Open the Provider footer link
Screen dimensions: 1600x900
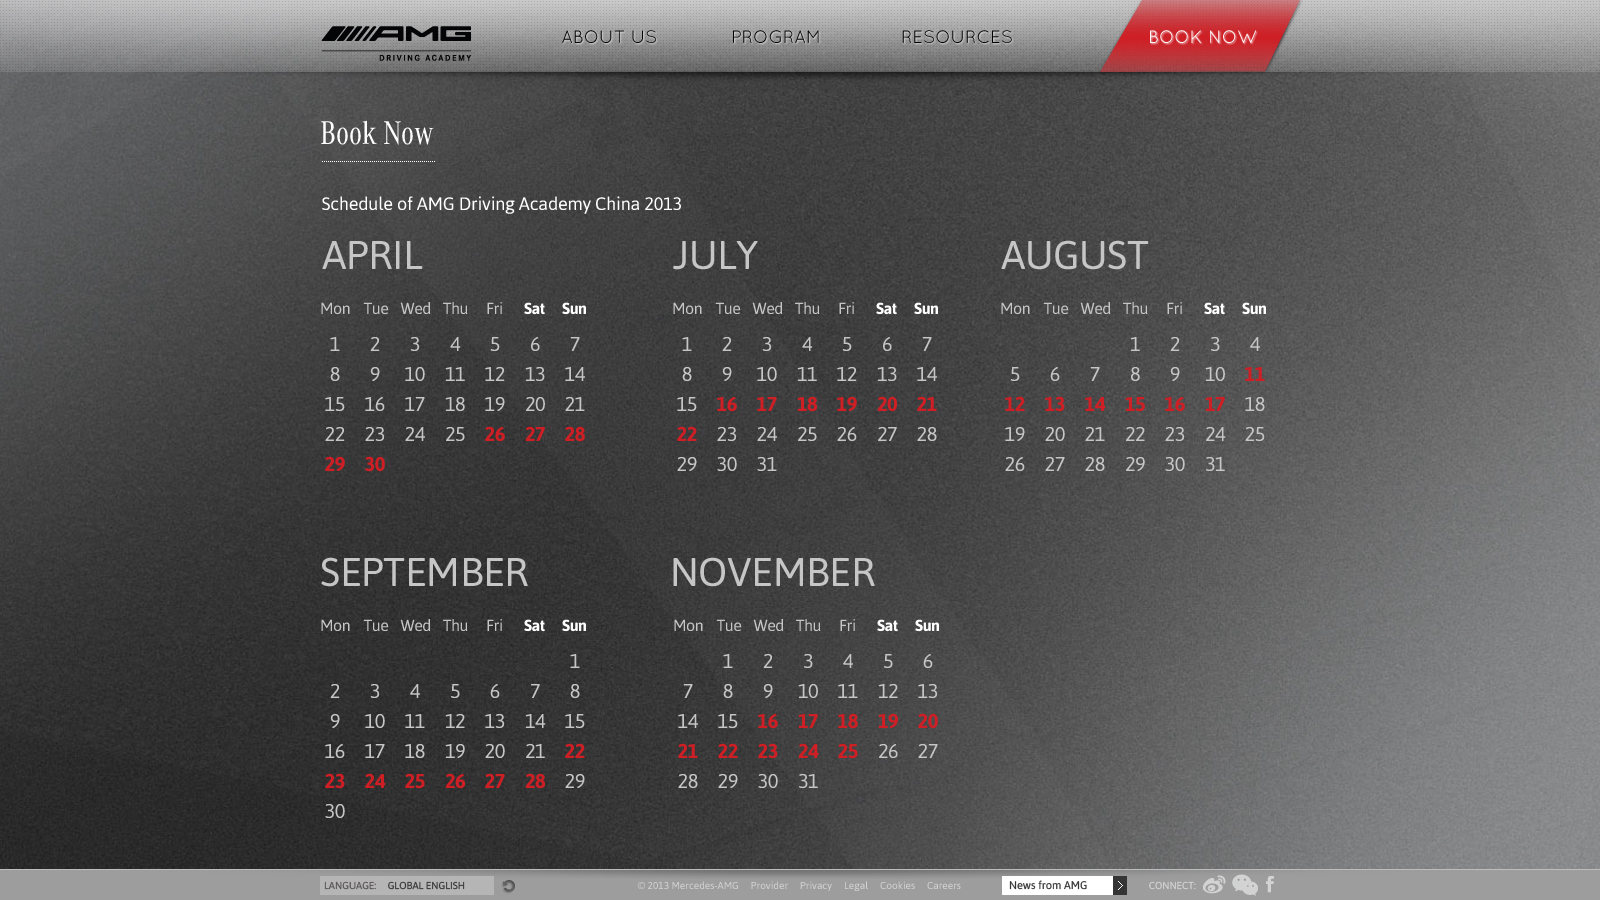click(x=769, y=886)
